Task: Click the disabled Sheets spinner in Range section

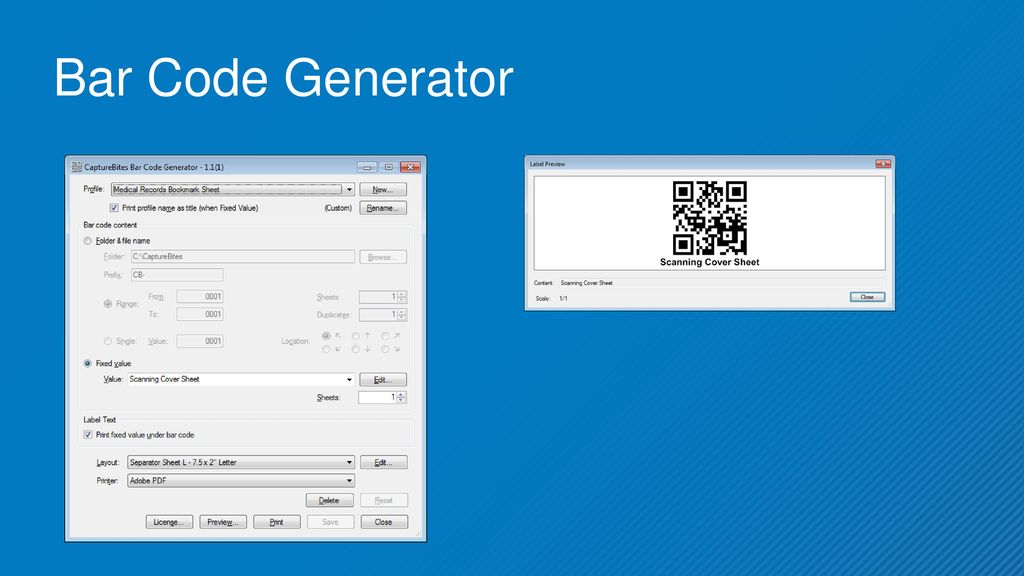Action: point(383,297)
